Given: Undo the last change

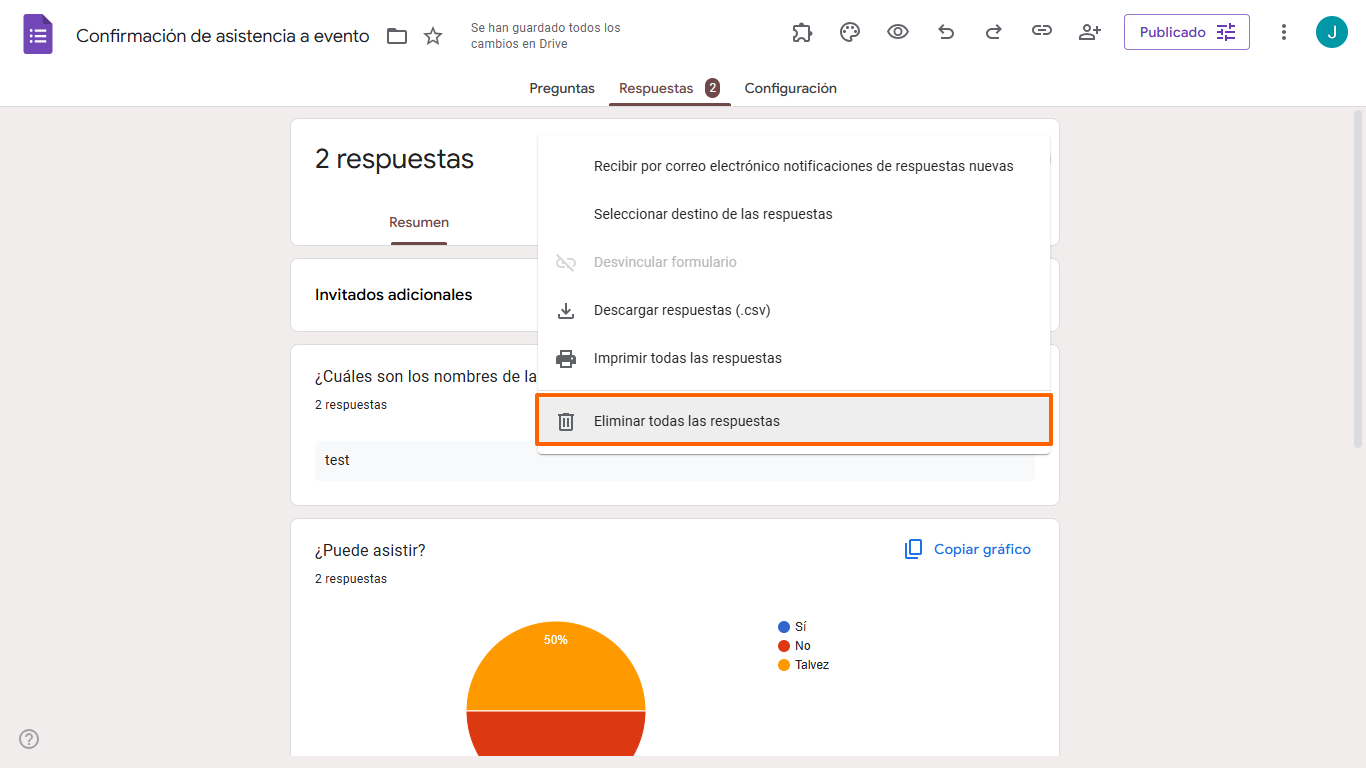Looking at the screenshot, I should coord(945,32).
